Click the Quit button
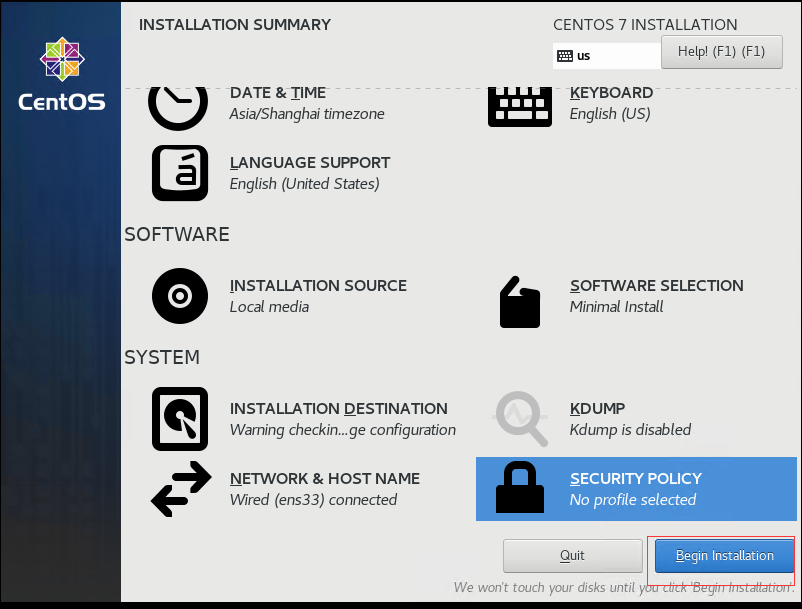This screenshot has height=609, width=802. [572, 556]
